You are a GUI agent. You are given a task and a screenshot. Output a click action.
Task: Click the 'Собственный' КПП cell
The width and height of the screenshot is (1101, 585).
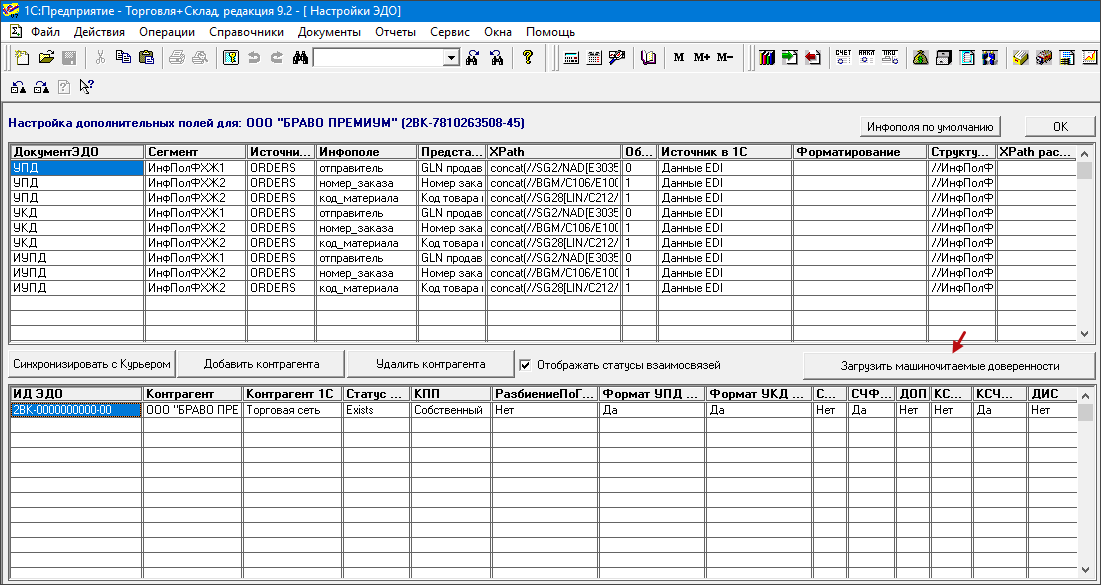point(451,410)
